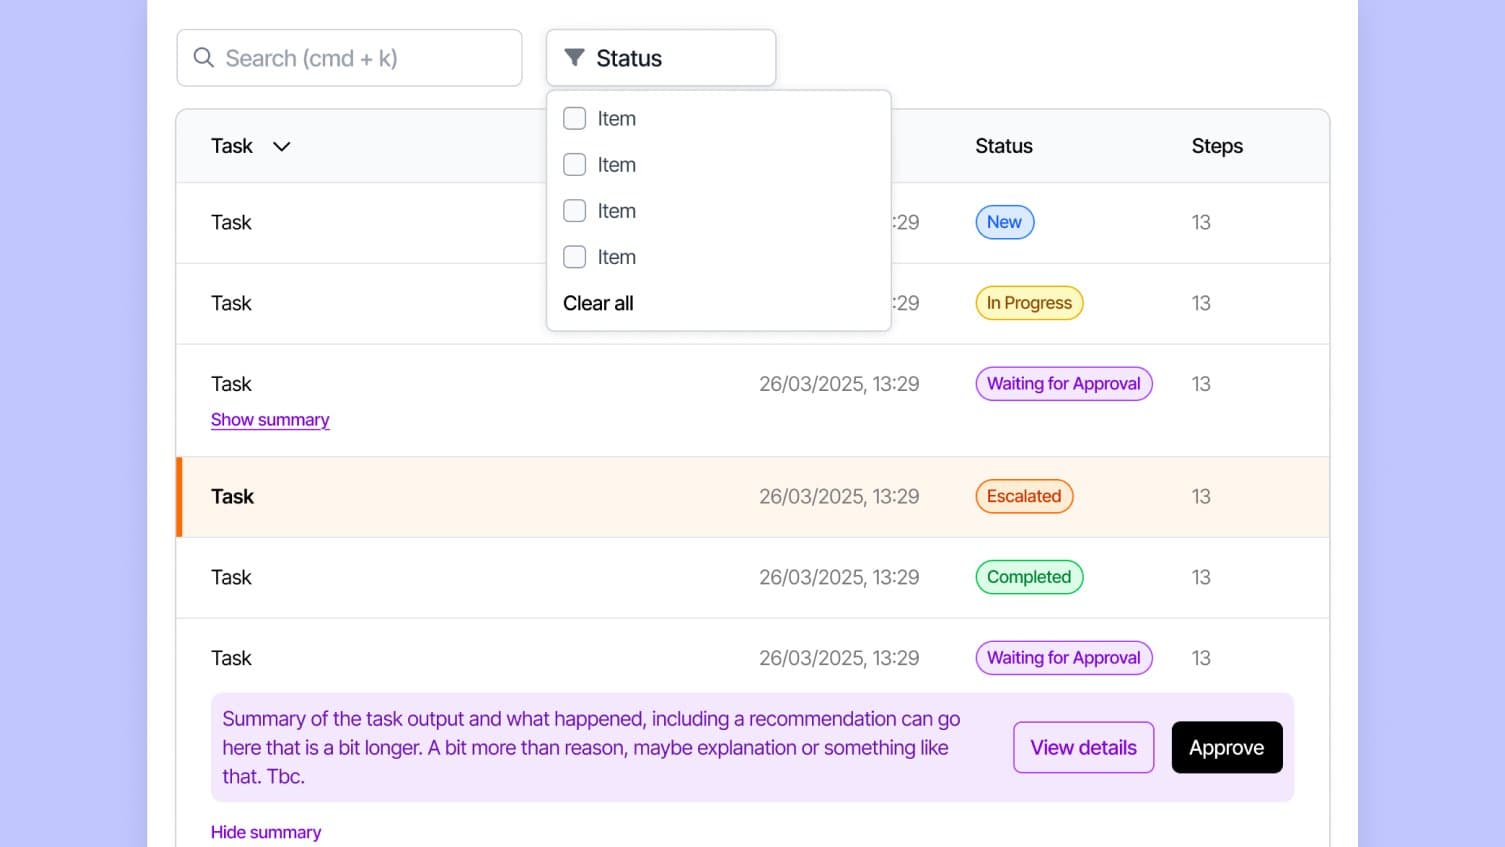Click the date in the Completed row
Viewport: 1505px width, 847px height.
pos(839,577)
